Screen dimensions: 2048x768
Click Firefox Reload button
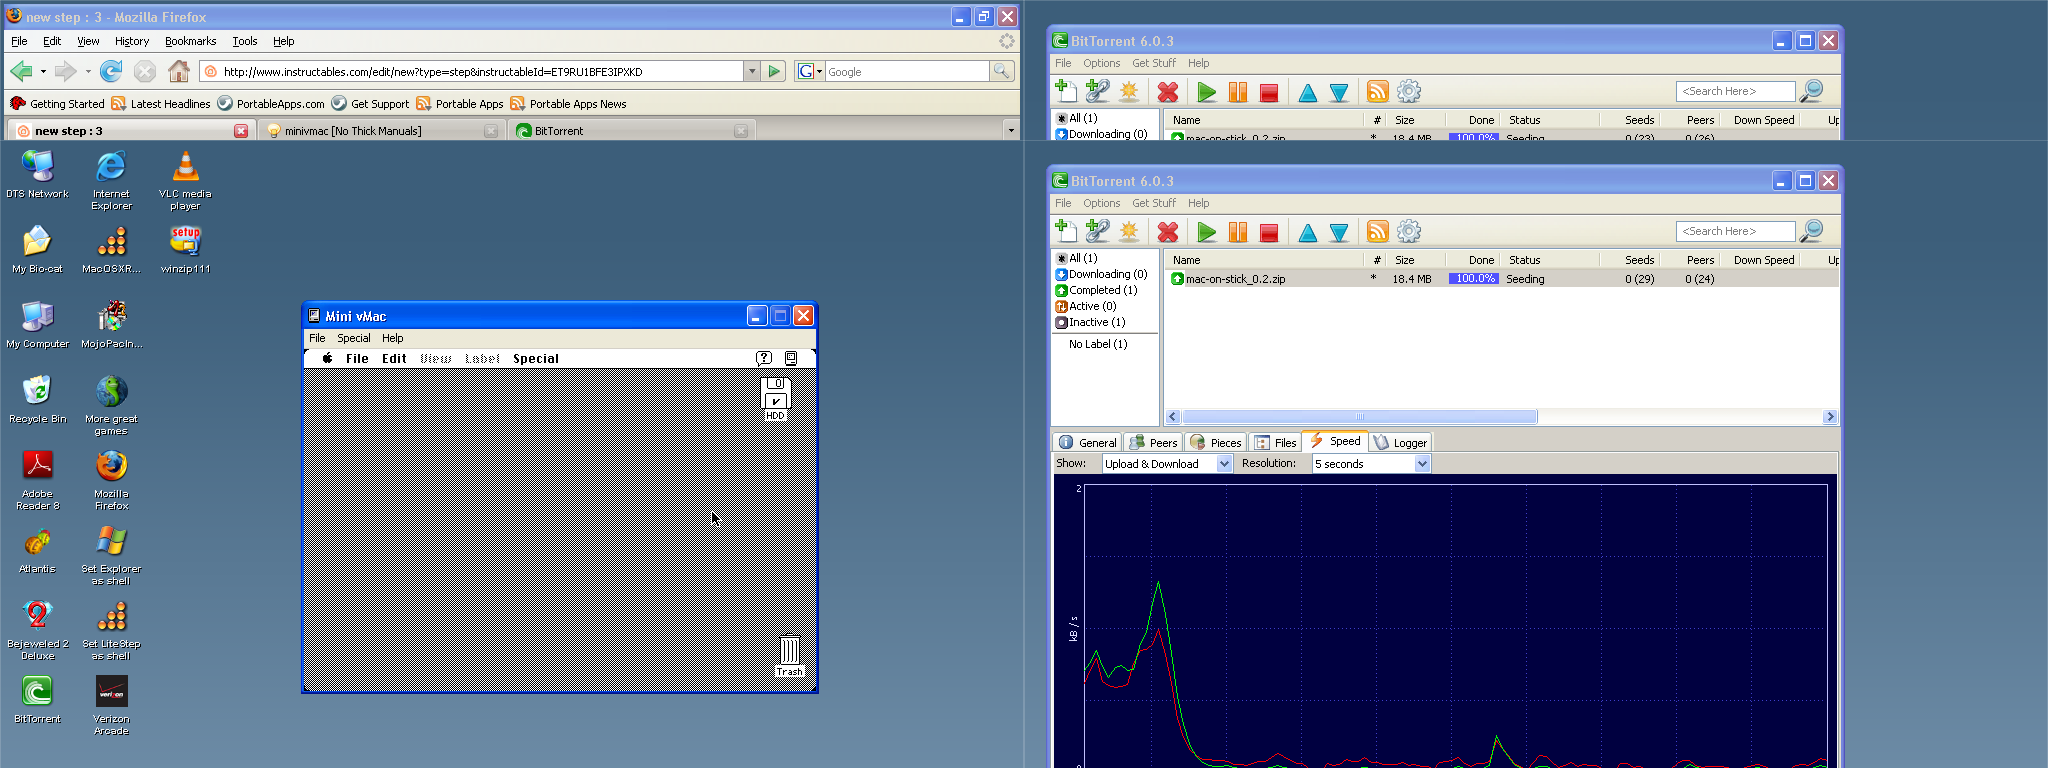[111, 71]
